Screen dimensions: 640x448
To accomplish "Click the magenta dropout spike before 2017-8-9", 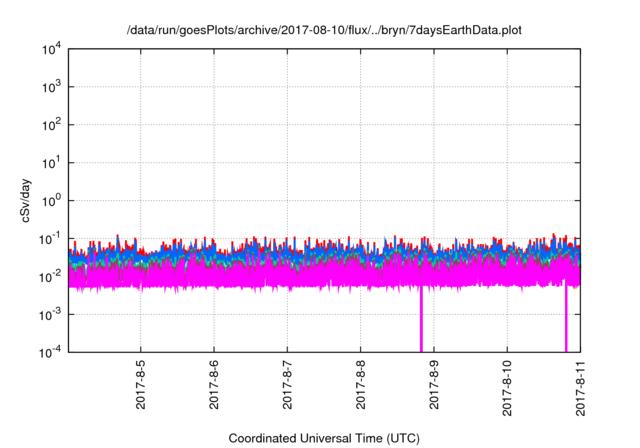I will point(422,319).
